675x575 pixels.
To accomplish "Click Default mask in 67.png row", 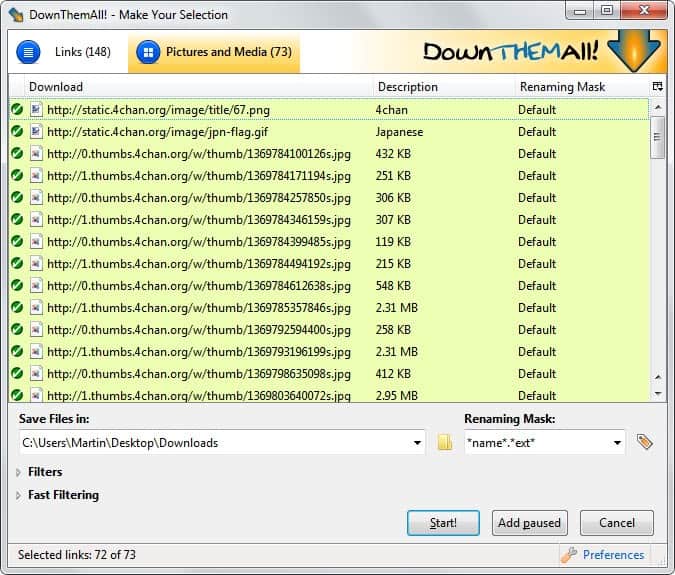I will [x=537, y=110].
